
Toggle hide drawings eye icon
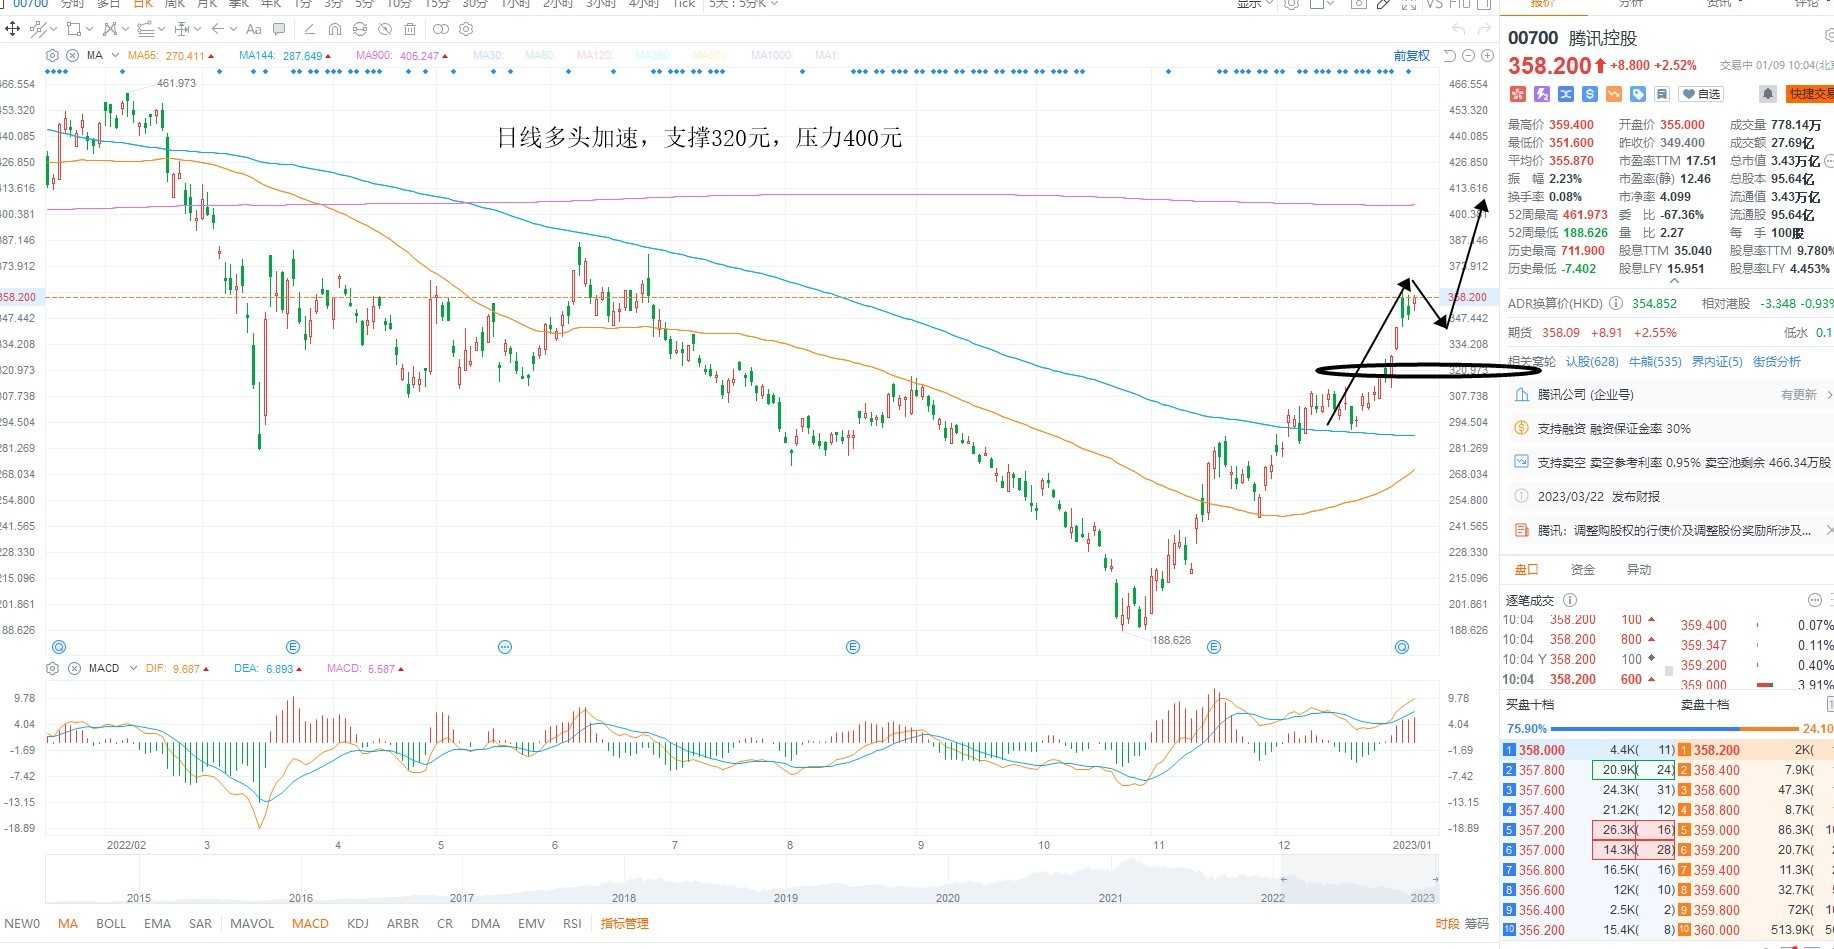pyautogui.click(x=385, y=29)
